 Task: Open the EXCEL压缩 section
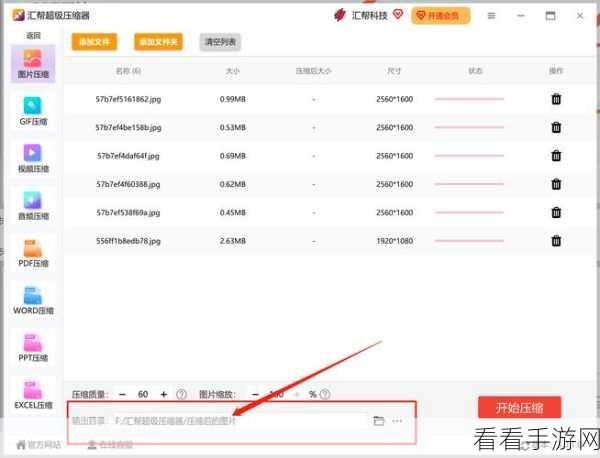(33, 395)
